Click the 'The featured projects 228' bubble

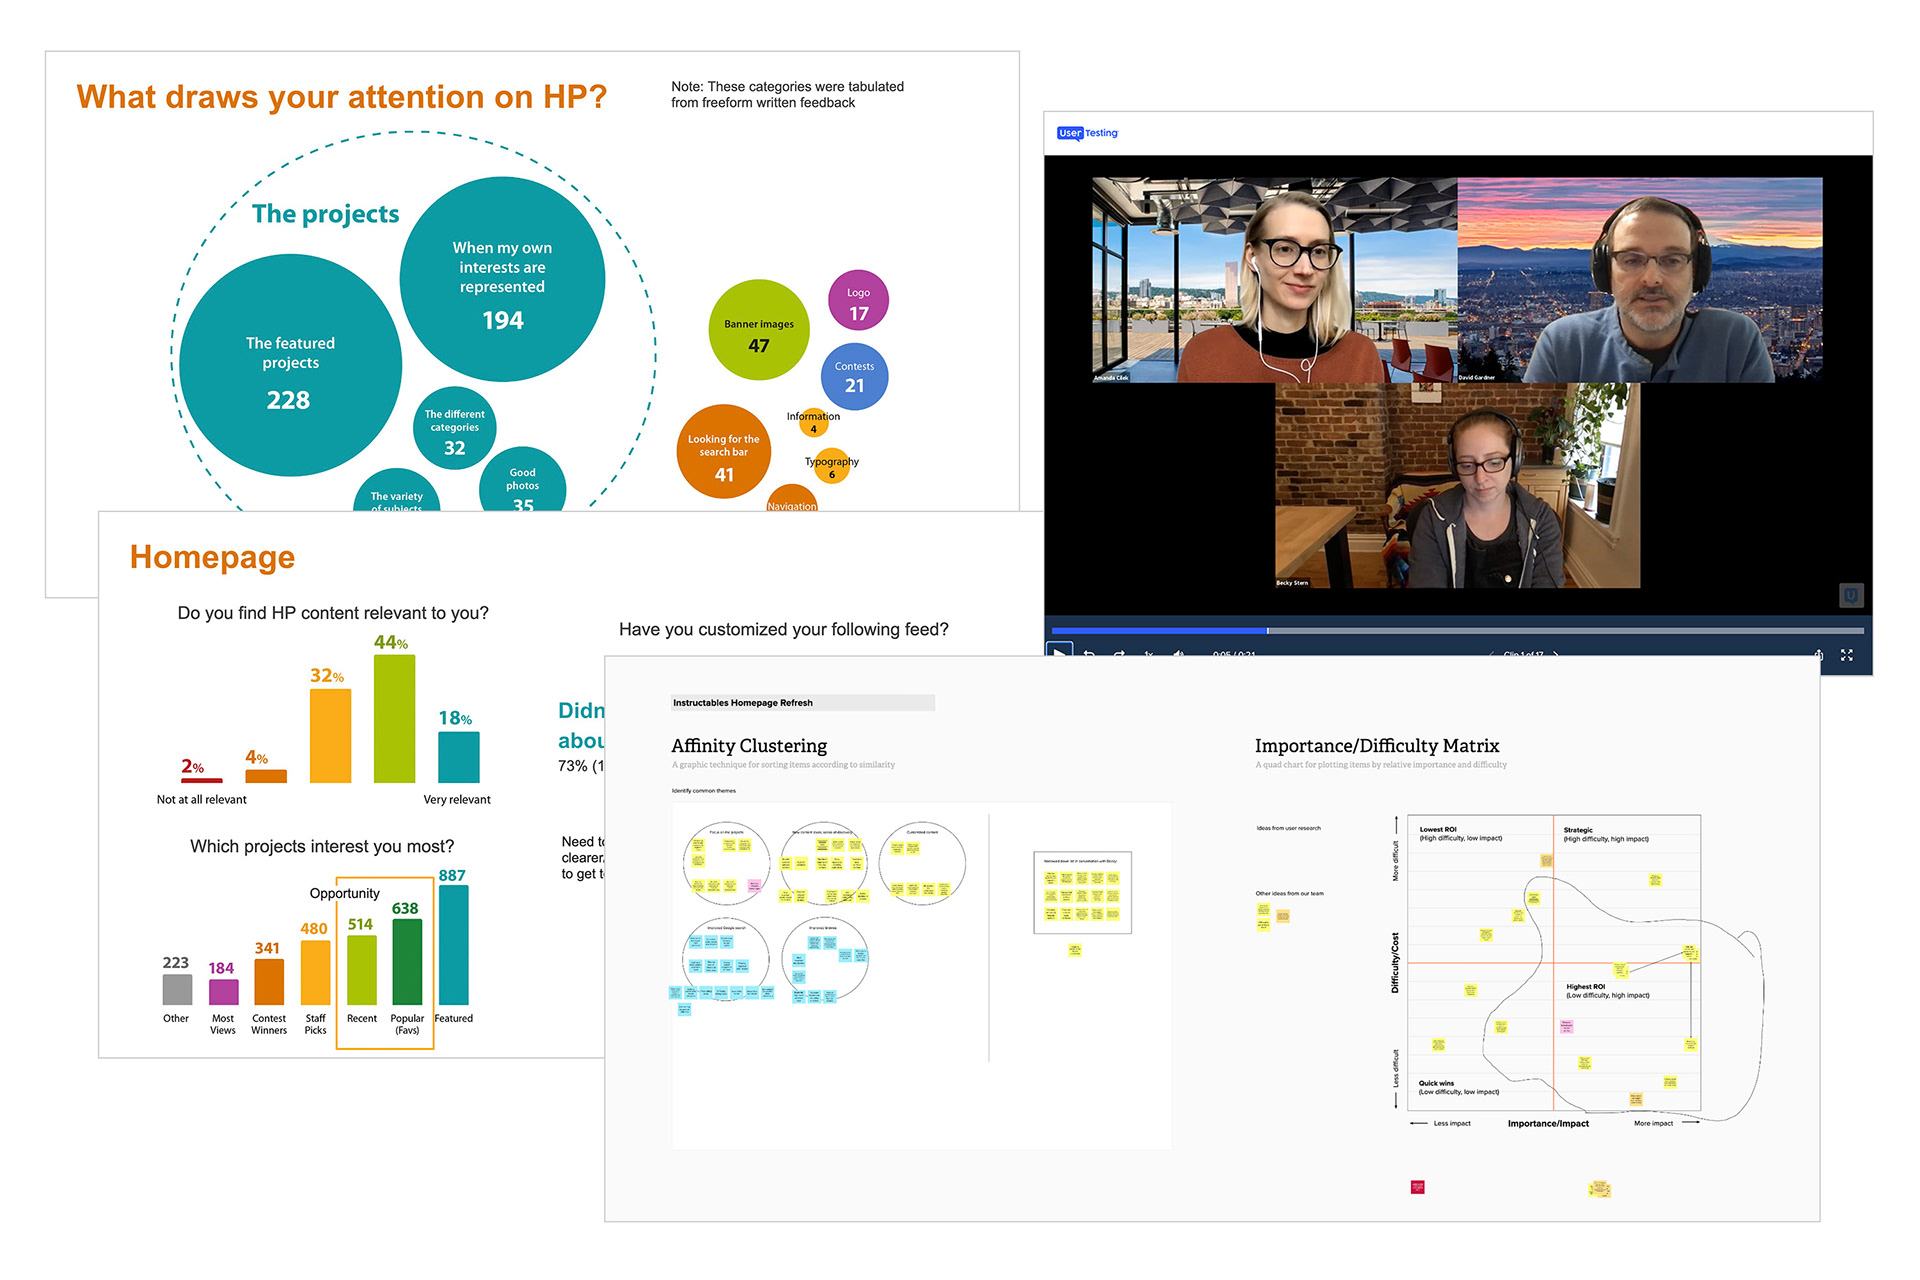pyautogui.click(x=290, y=365)
